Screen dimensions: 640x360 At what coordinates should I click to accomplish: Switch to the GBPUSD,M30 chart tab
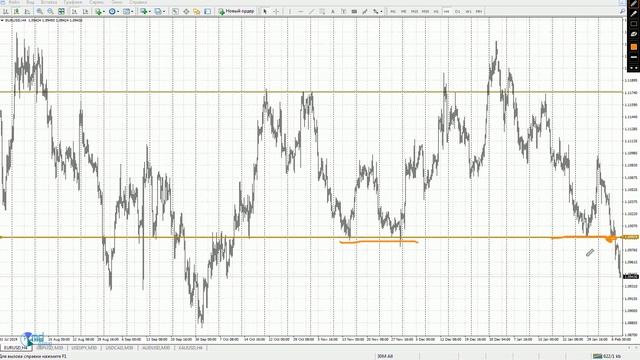tap(50, 348)
